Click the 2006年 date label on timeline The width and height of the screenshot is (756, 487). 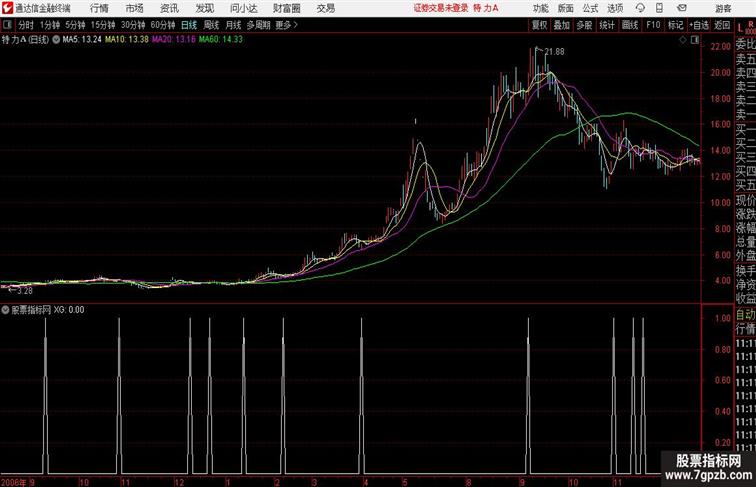14,482
